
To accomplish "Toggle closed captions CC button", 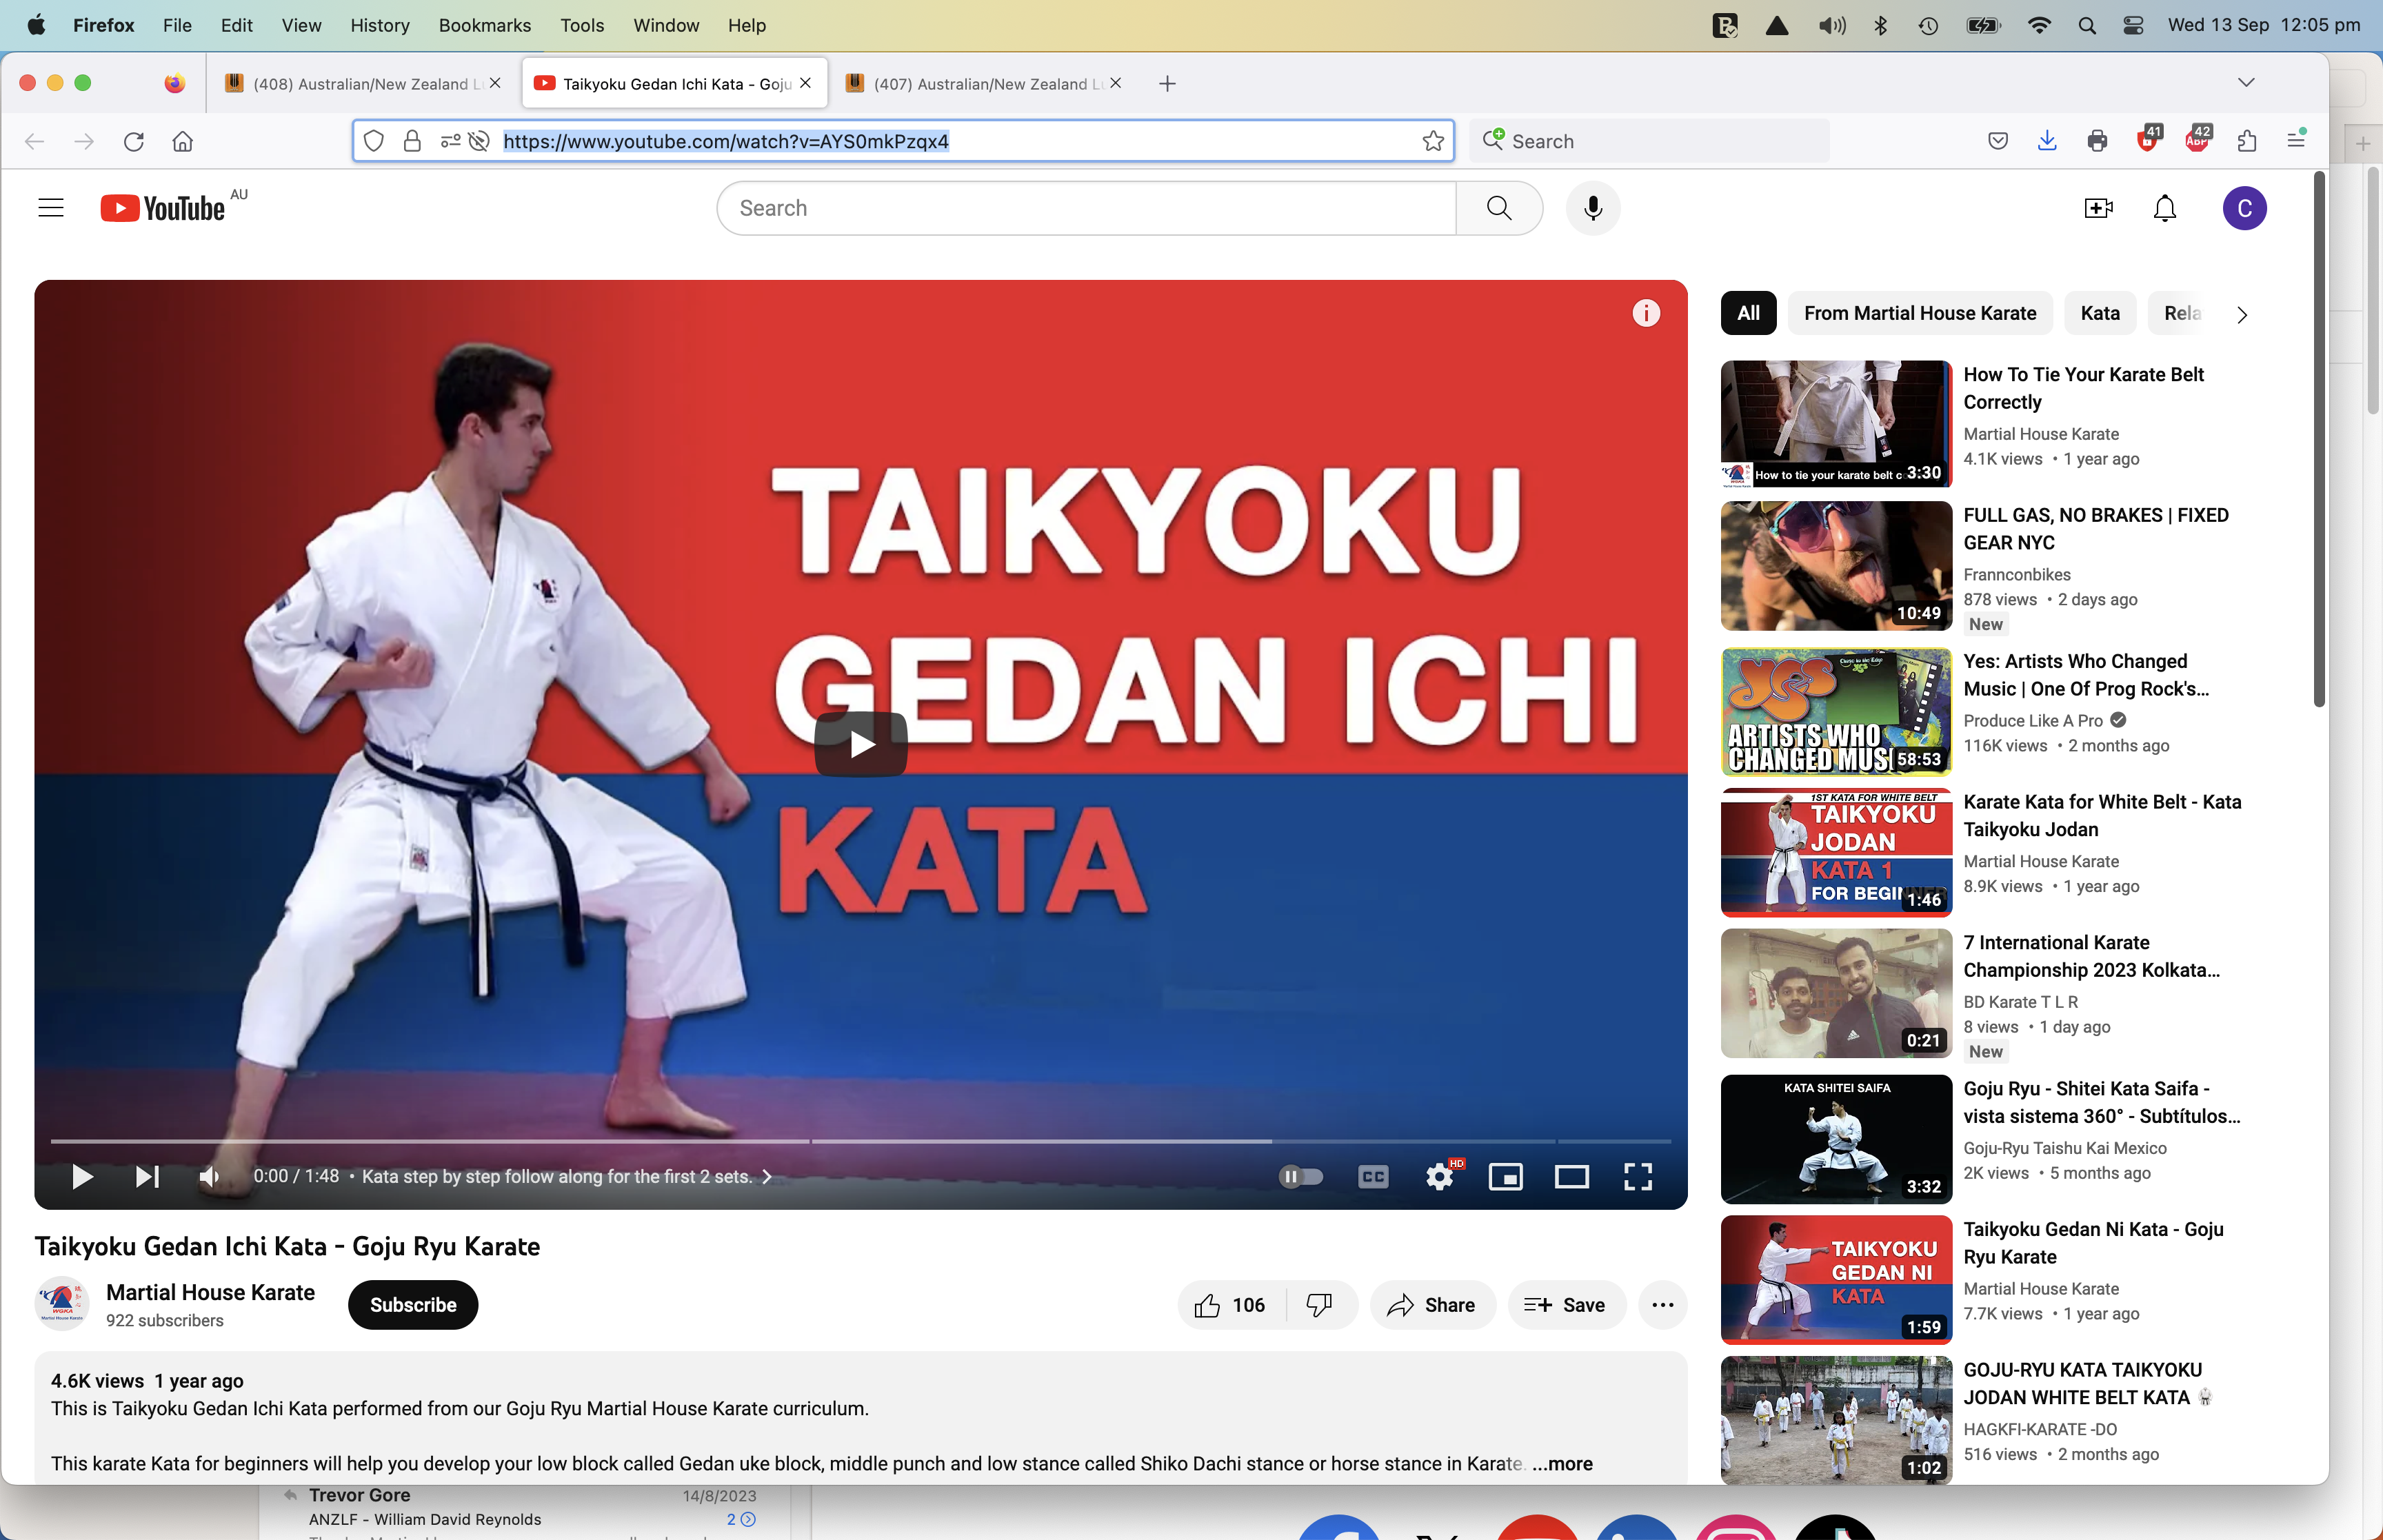I will point(1373,1176).
